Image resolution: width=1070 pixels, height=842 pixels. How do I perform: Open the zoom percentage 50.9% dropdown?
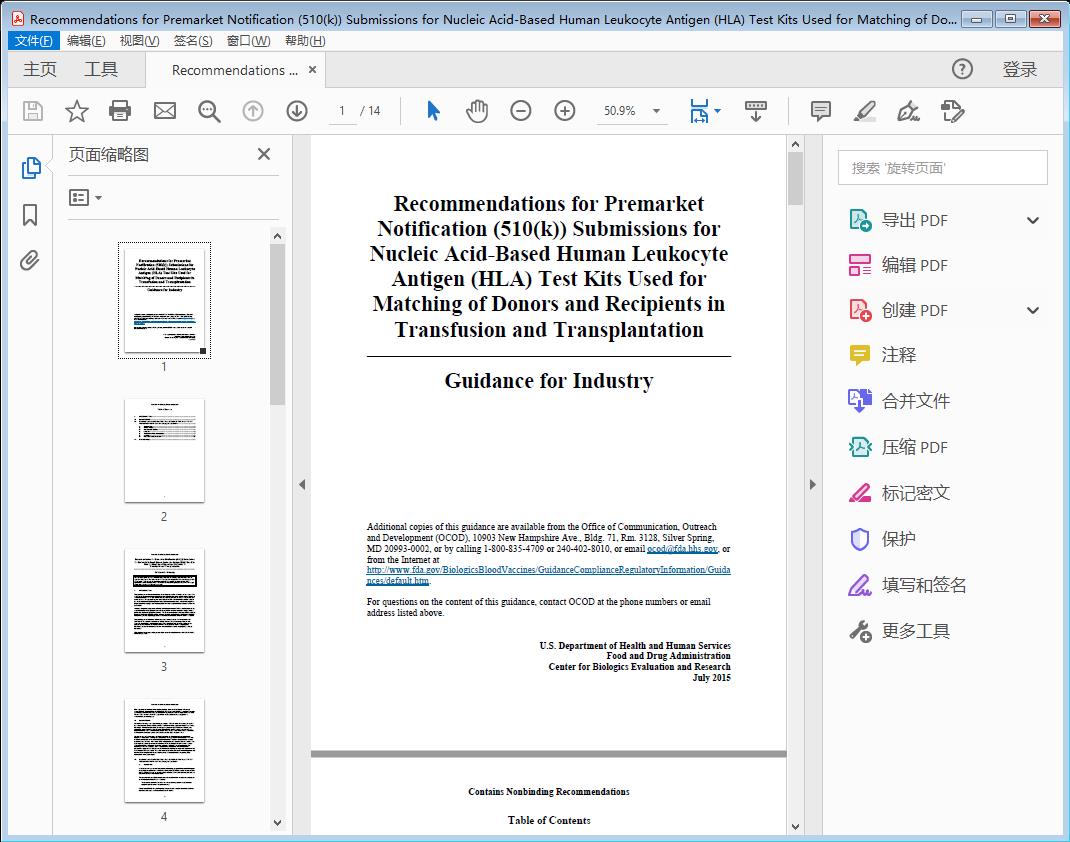[x=631, y=111]
